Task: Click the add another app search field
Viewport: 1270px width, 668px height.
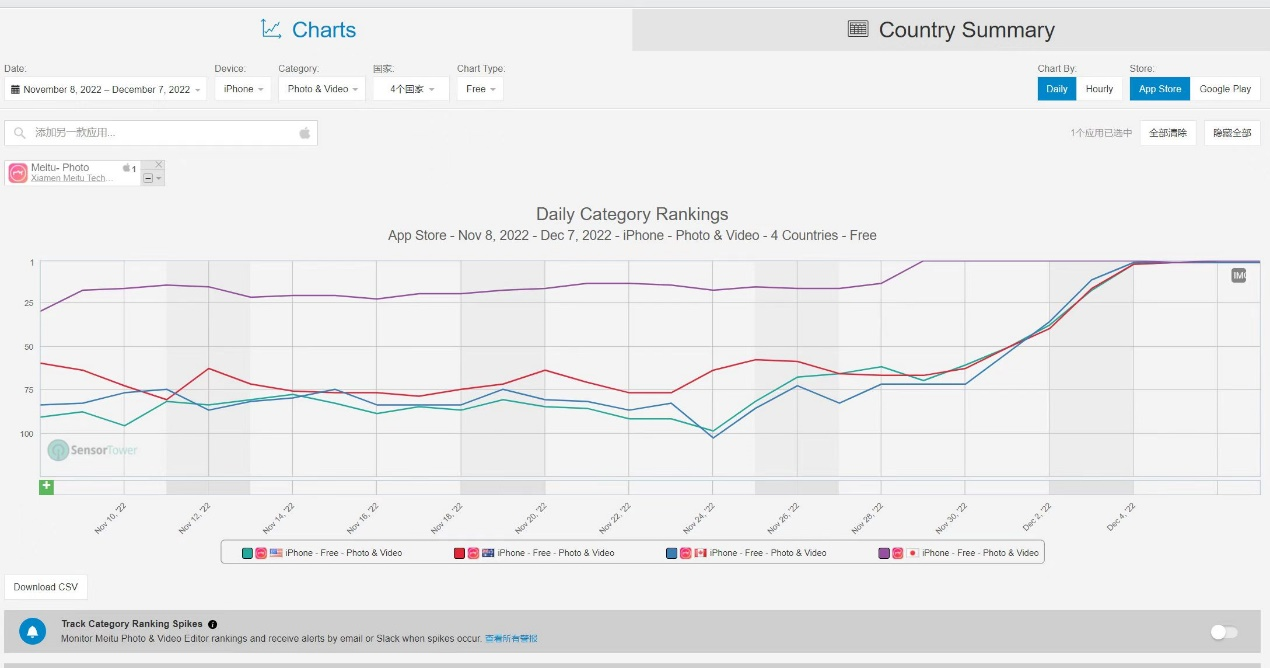Action: point(160,132)
